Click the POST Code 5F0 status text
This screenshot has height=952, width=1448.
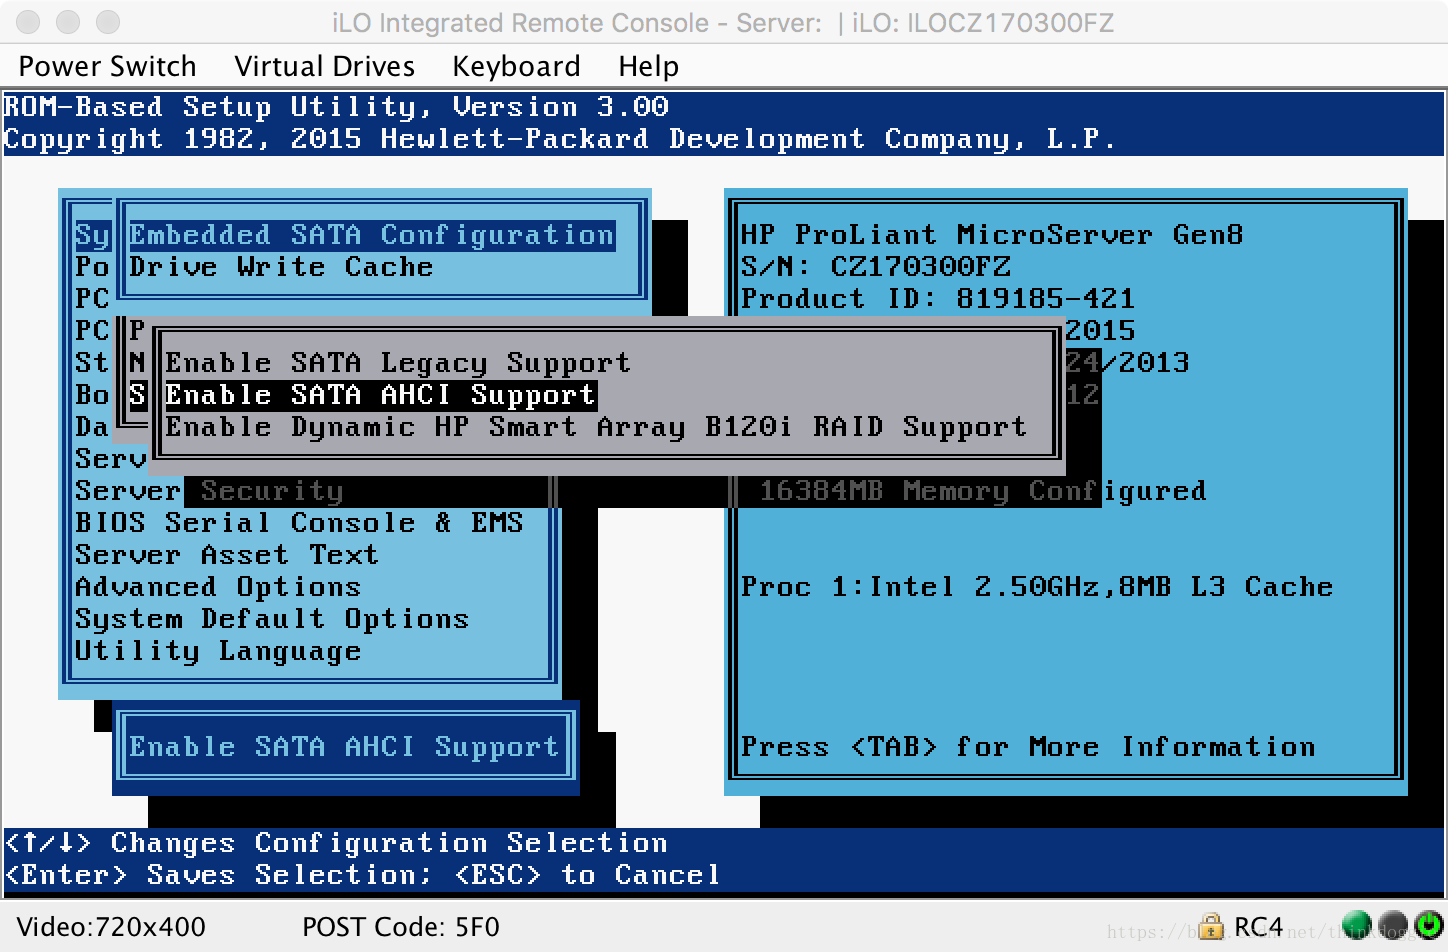click(400, 927)
